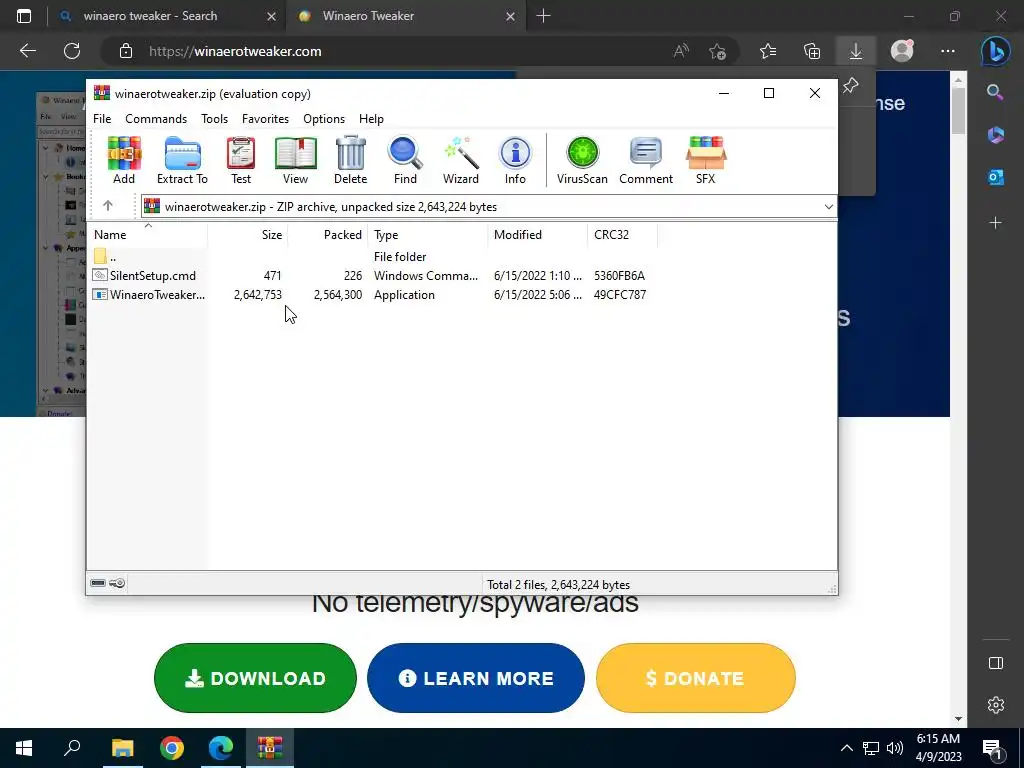The height and width of the screenshot is (768, 1024).
Task: Open Edge downloads button
Action: pos(856,52)
